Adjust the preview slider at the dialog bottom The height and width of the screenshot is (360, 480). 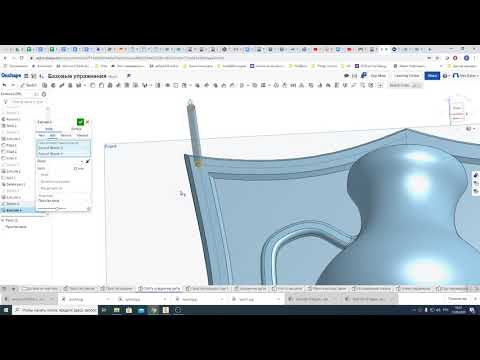point(57,209)
